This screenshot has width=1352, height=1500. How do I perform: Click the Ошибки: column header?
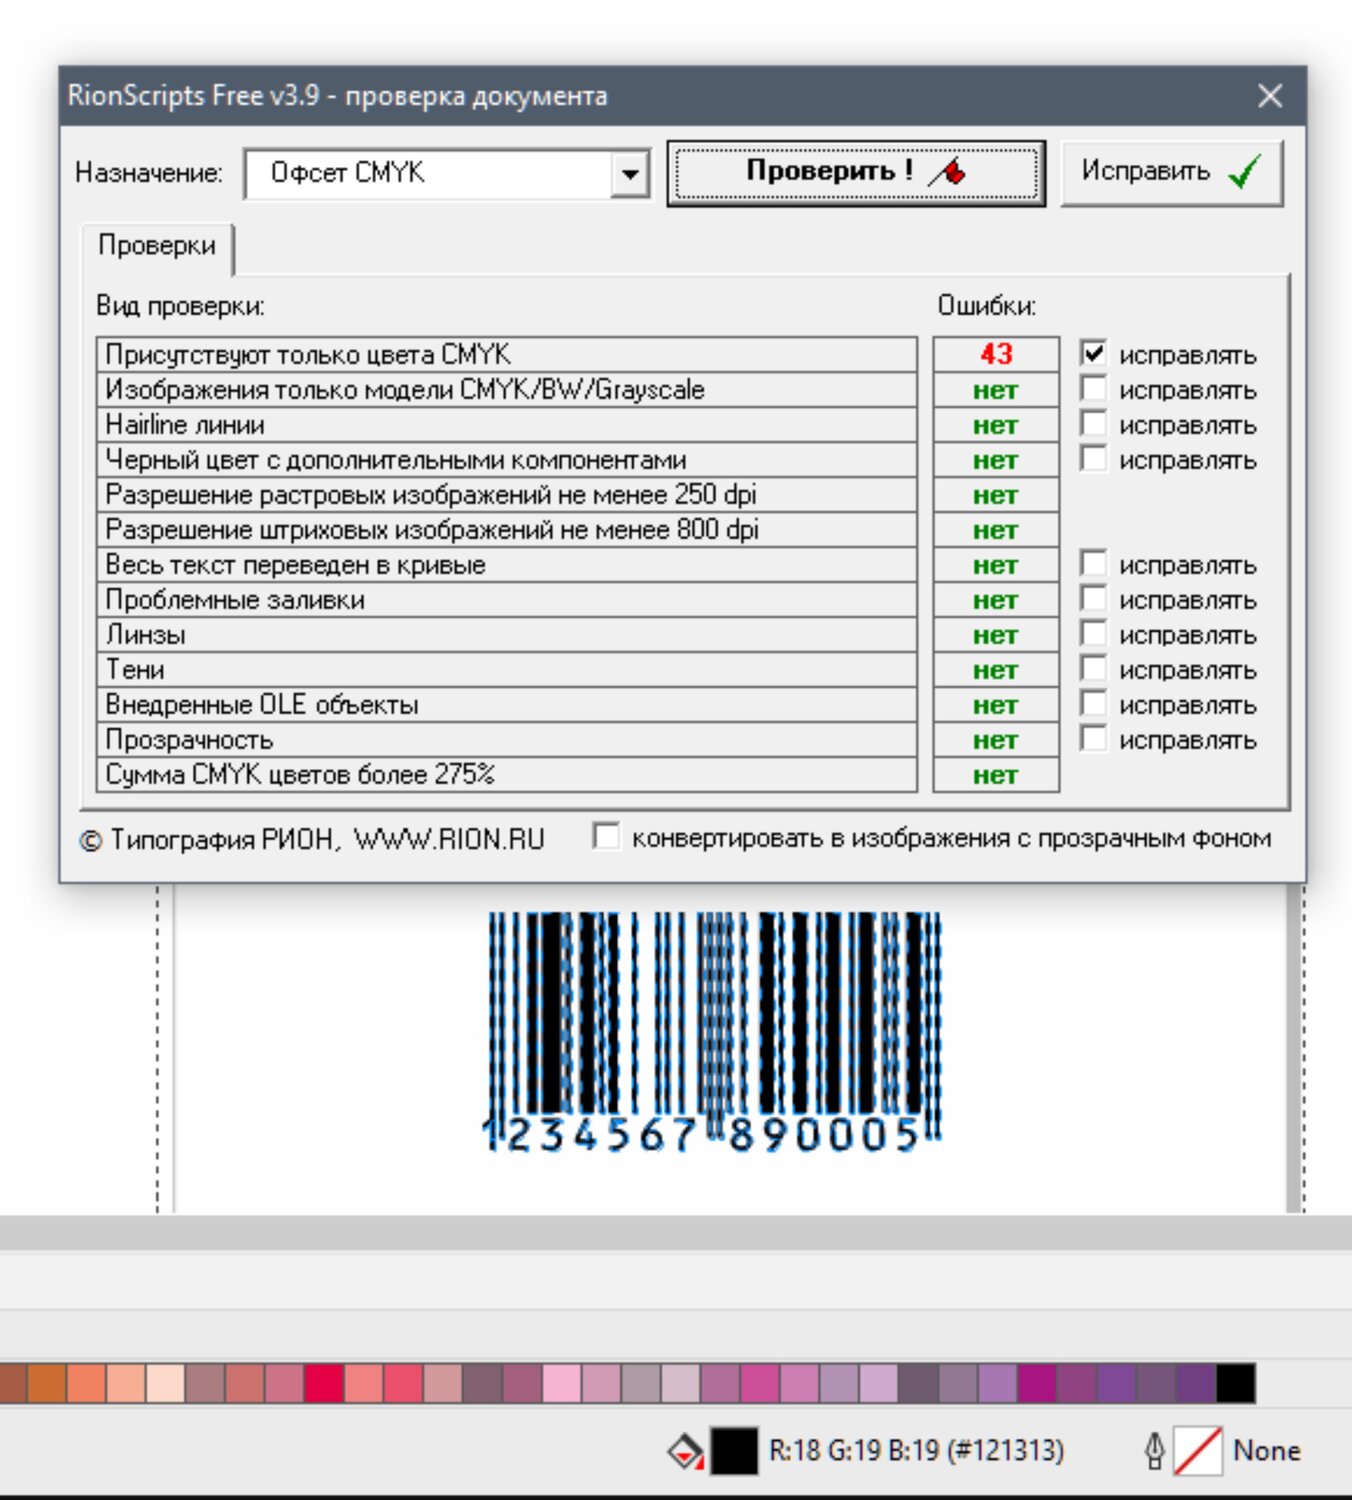[x=986, y=306]
